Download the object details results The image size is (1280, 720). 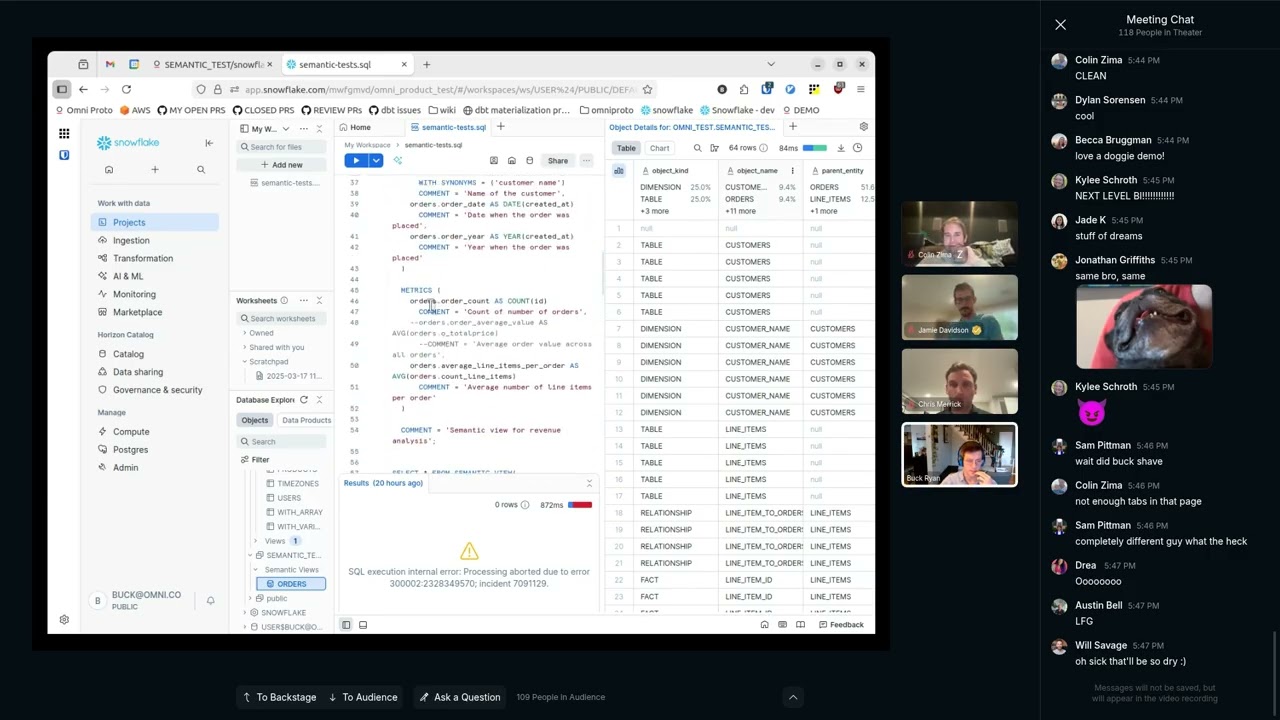tap(840, 148)
